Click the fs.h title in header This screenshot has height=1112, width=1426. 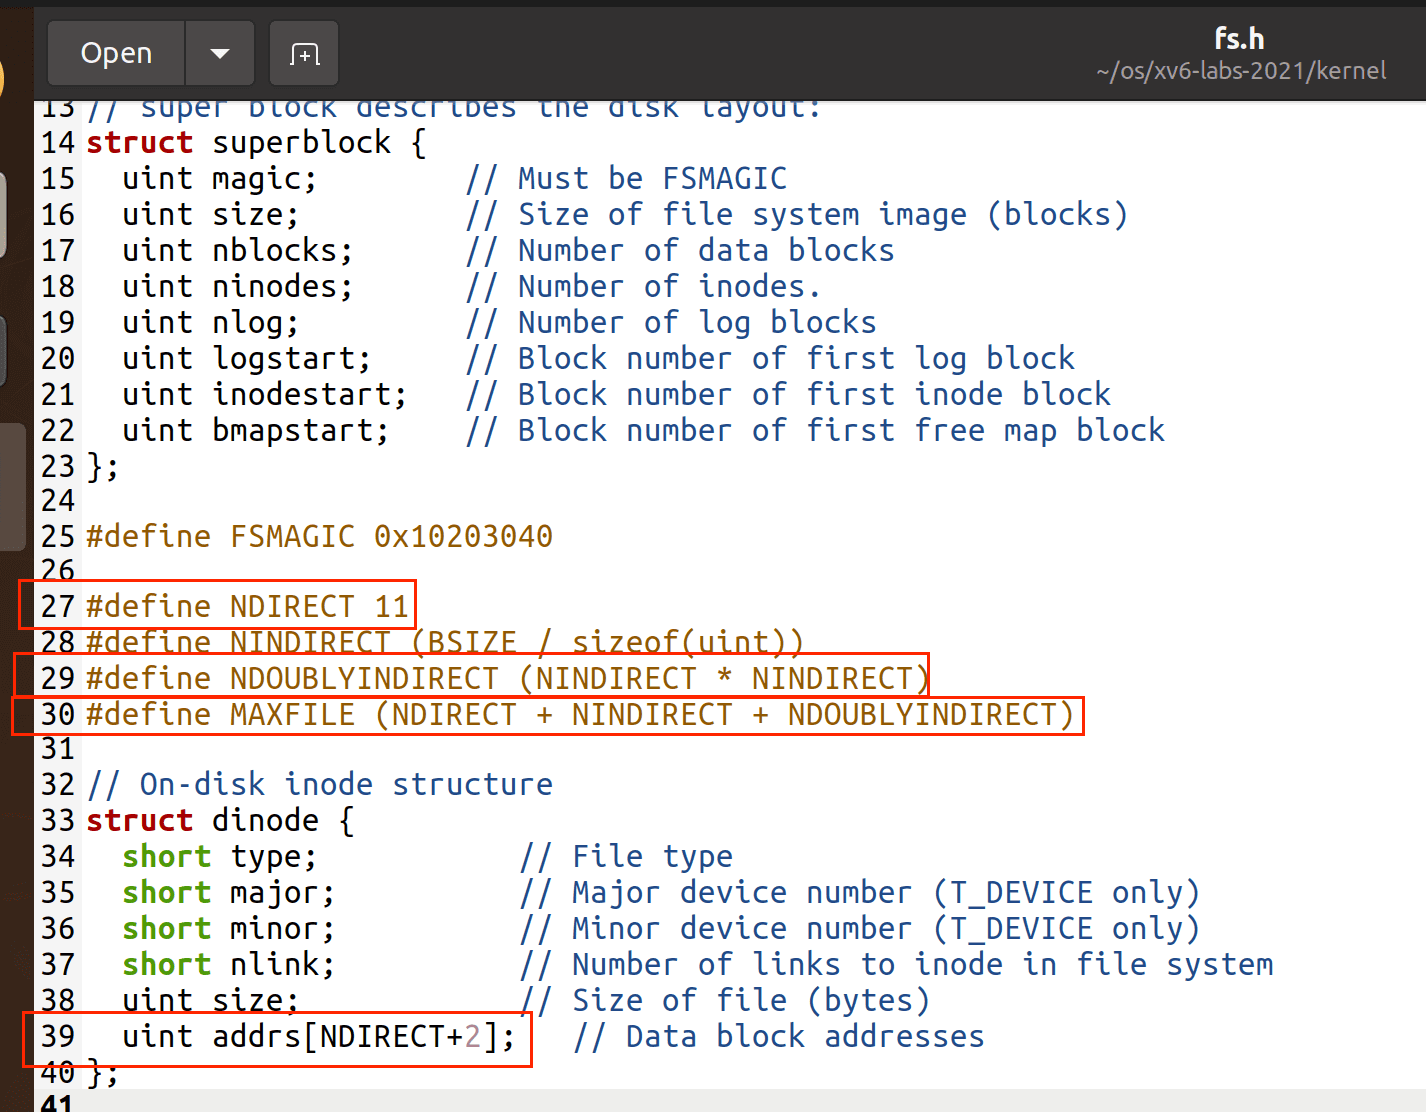[1239, 39]
